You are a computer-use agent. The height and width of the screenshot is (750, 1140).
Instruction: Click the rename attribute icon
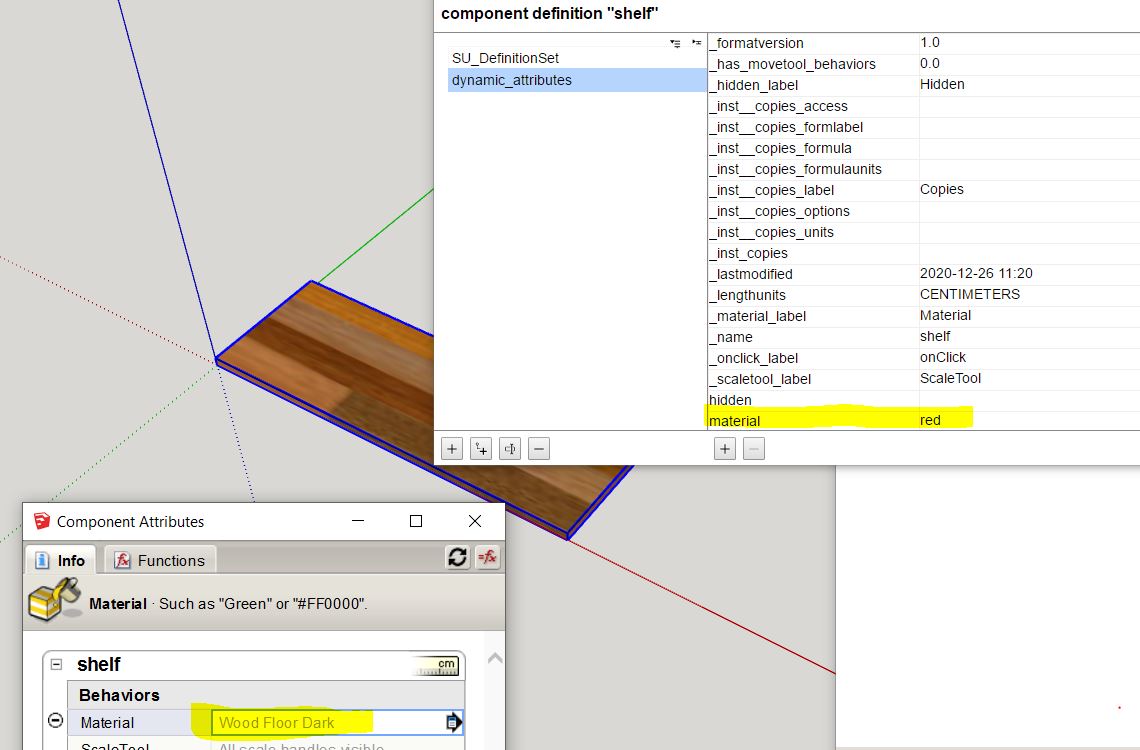509,448
